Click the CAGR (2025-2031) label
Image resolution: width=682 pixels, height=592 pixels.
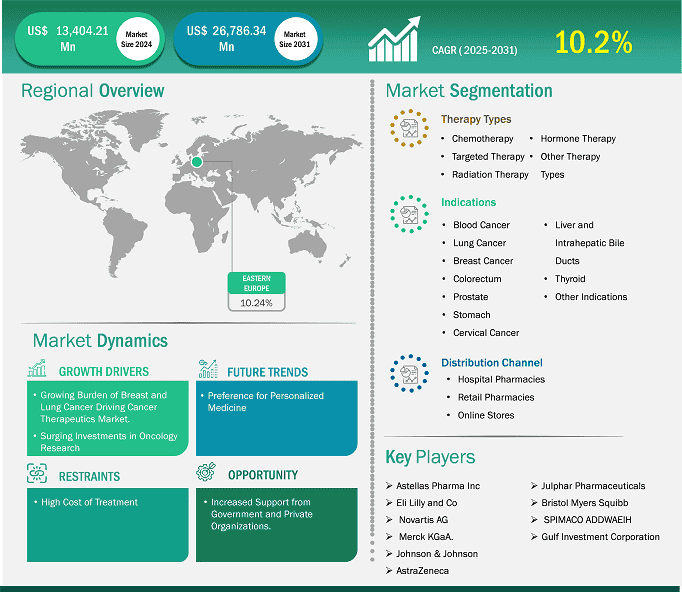(x=475, y=50)
